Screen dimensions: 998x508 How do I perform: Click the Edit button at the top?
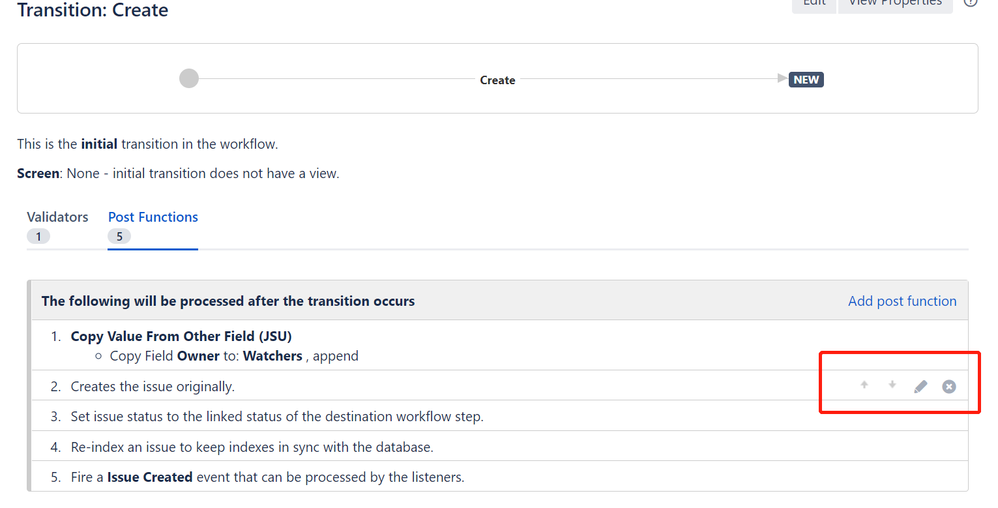pos(814,3)
